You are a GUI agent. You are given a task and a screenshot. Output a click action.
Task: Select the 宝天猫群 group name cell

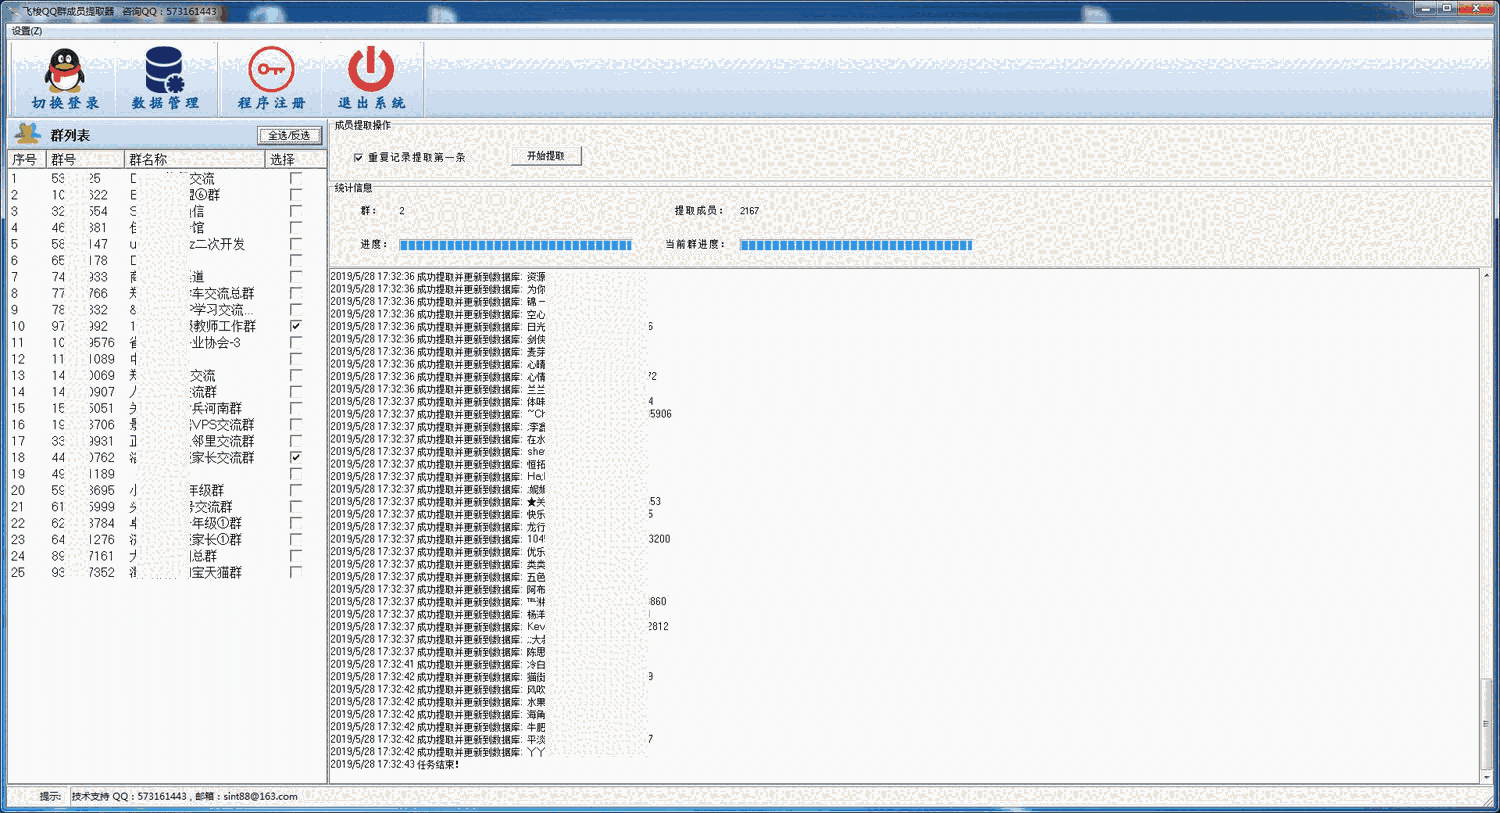(196, 572)
